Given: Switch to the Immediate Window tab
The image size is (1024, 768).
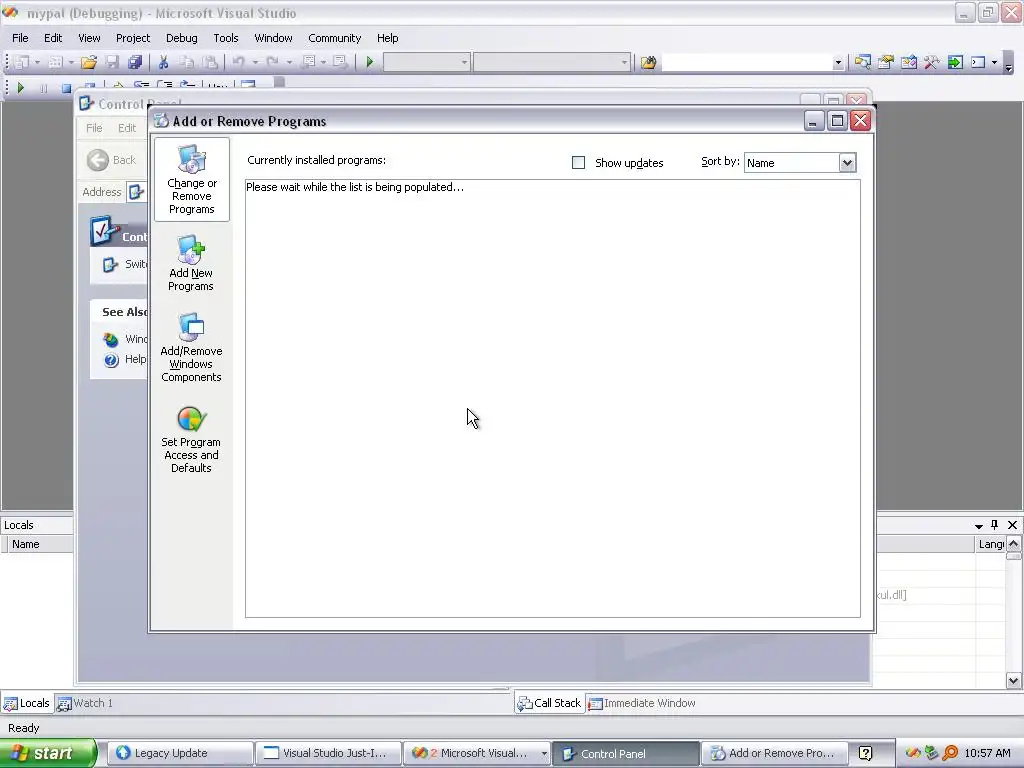Looking at the screenshot, I should [x=643, y=703].
